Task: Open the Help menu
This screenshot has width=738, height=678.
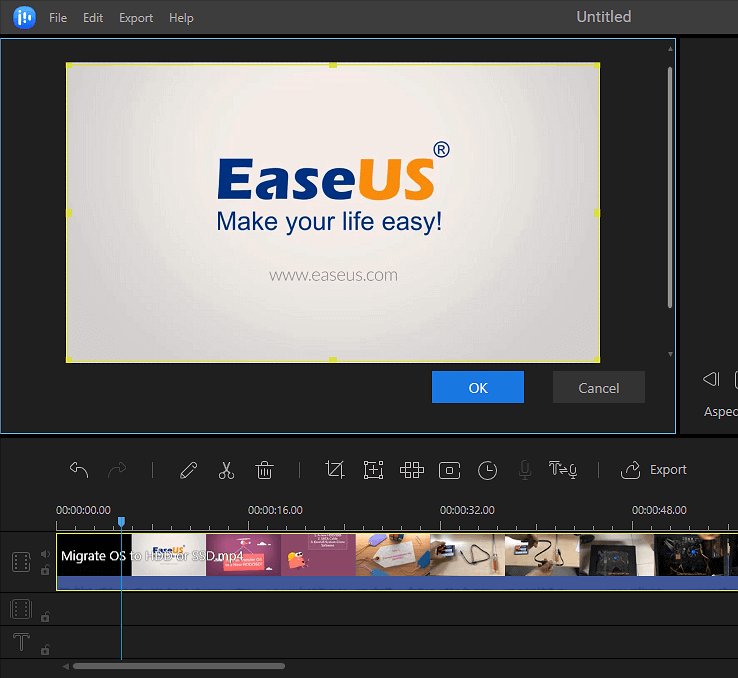Action: [x=181, y=18]
